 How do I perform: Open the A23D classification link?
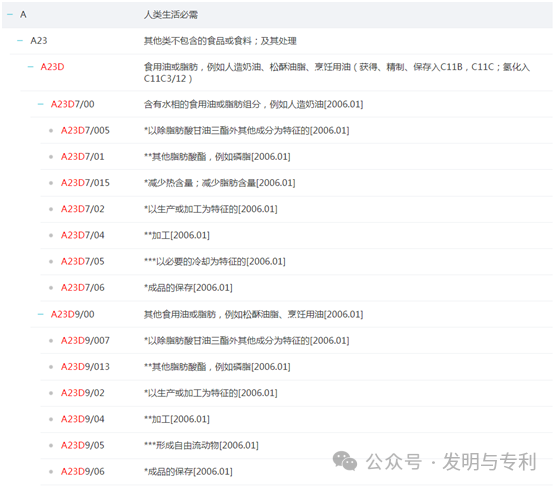pyautogui.click(x=52, y=67)
